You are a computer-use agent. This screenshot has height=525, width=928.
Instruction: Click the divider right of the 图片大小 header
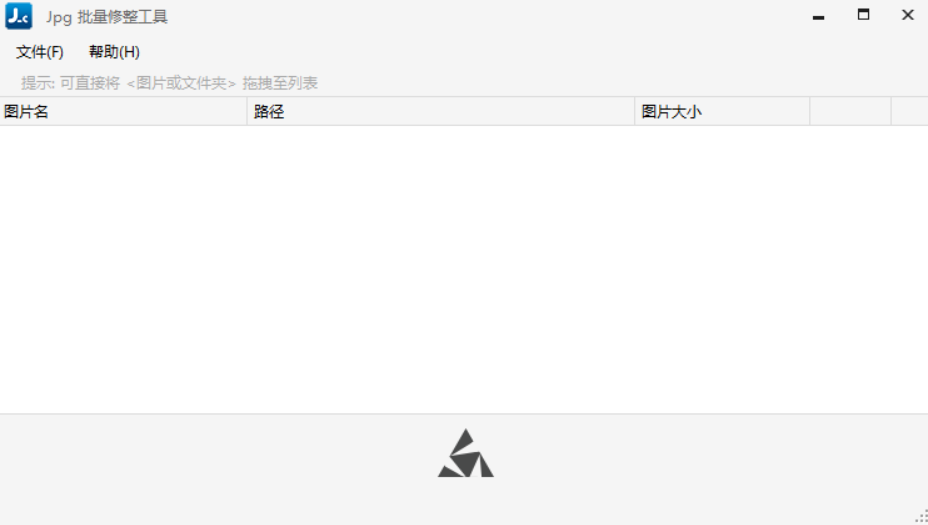click(810, 111)
